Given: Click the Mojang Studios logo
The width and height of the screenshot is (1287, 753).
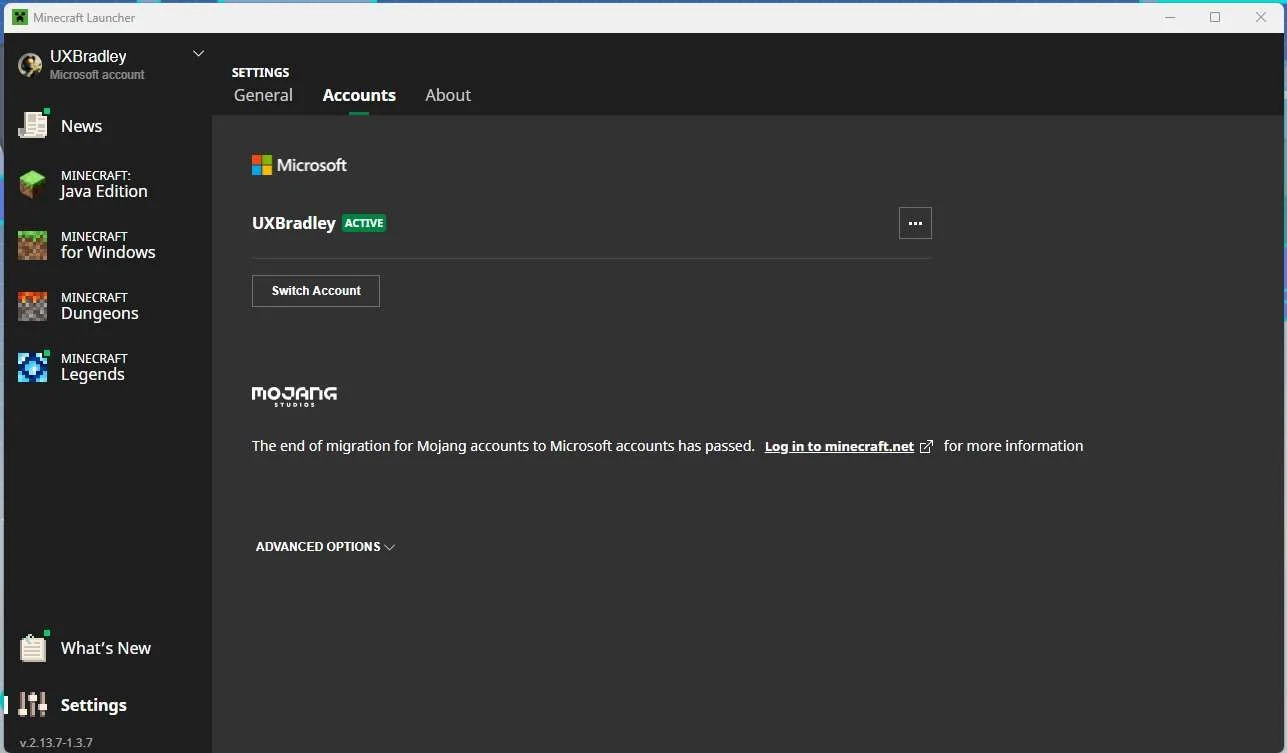Looking at the screenshot, I should coord(294,396).
